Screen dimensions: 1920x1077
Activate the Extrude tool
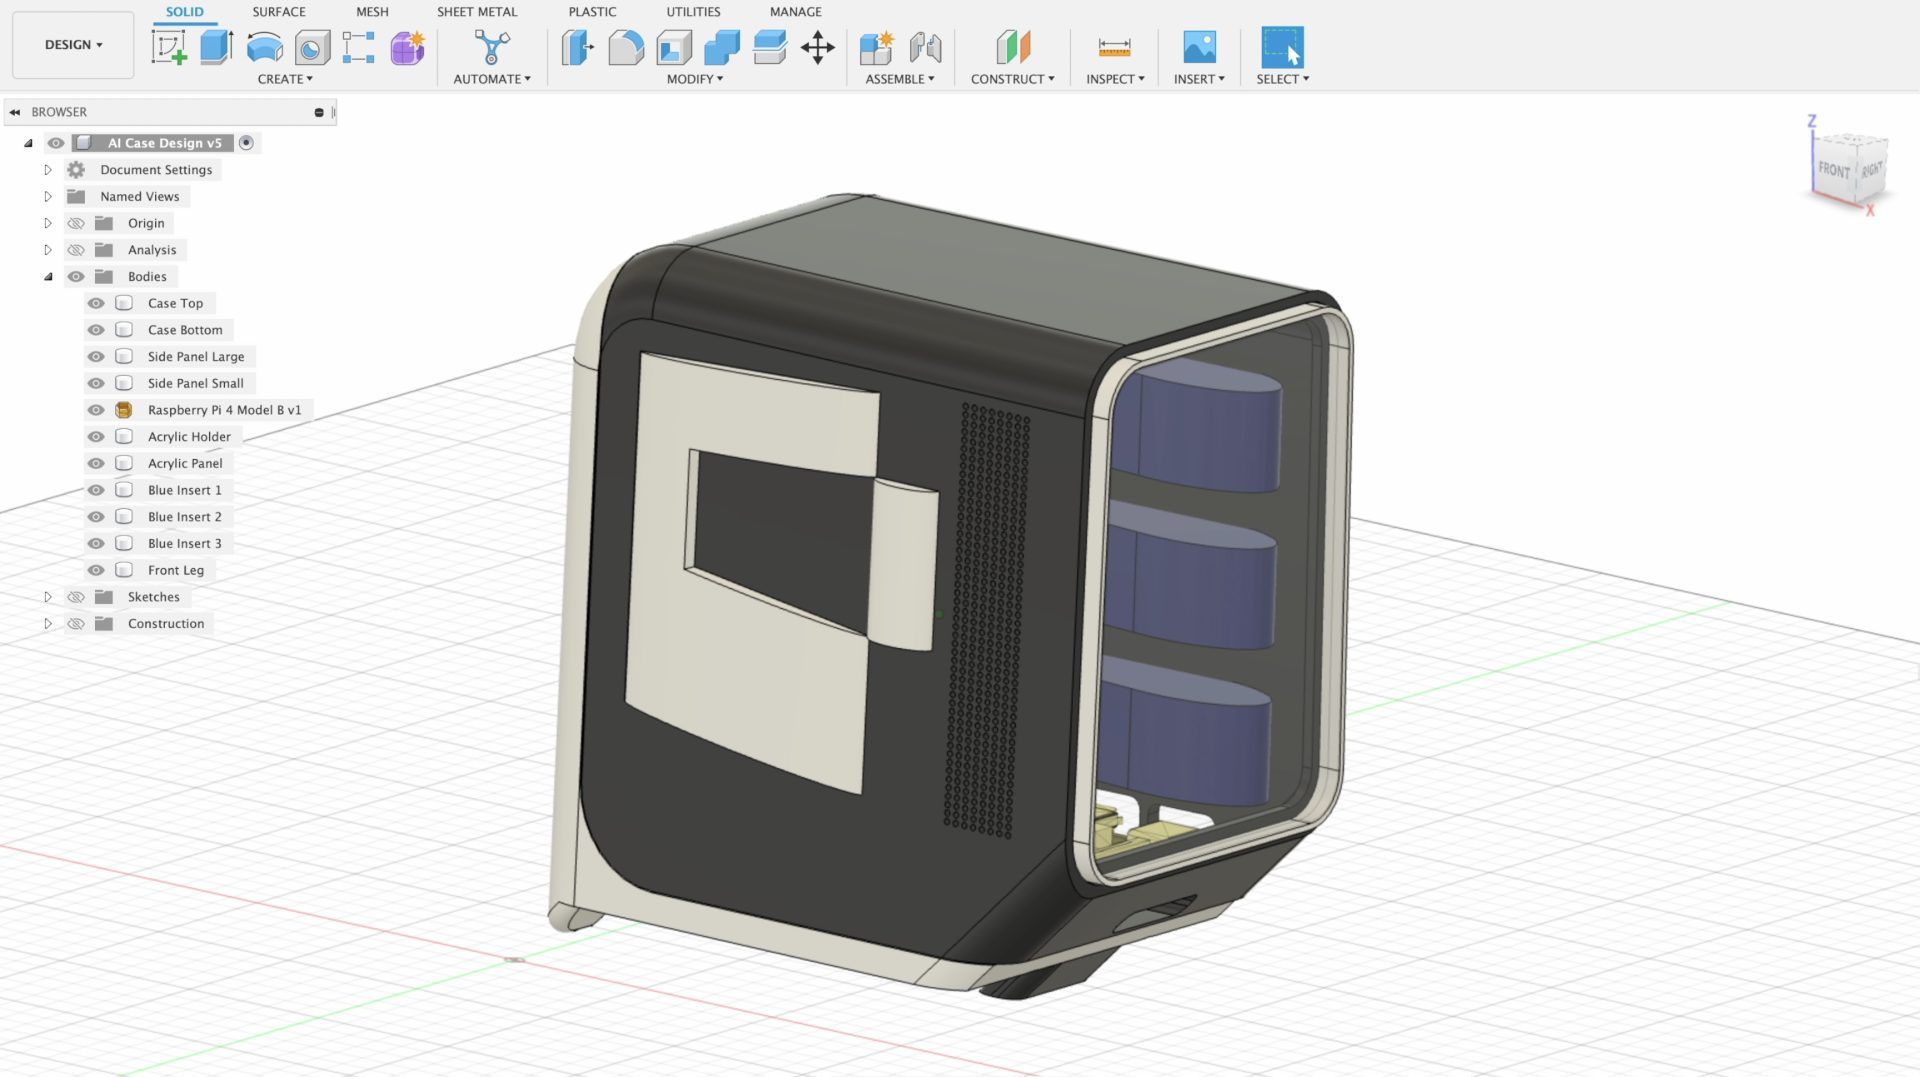[217, 47]
